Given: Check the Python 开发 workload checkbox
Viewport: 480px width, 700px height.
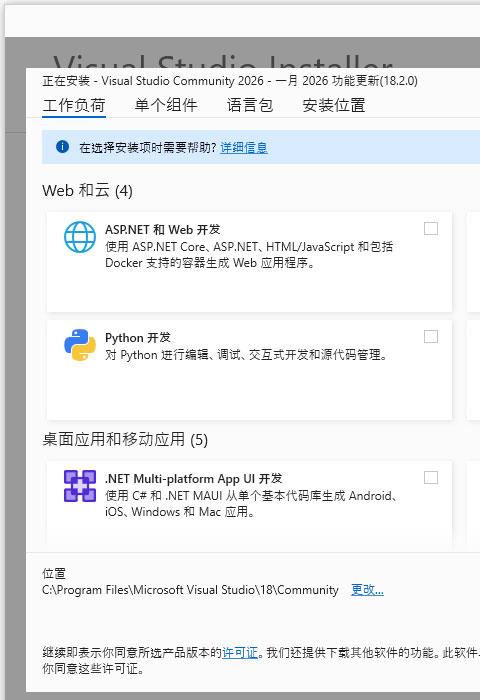Looking at the screenshot, I should tap(431, 337).
